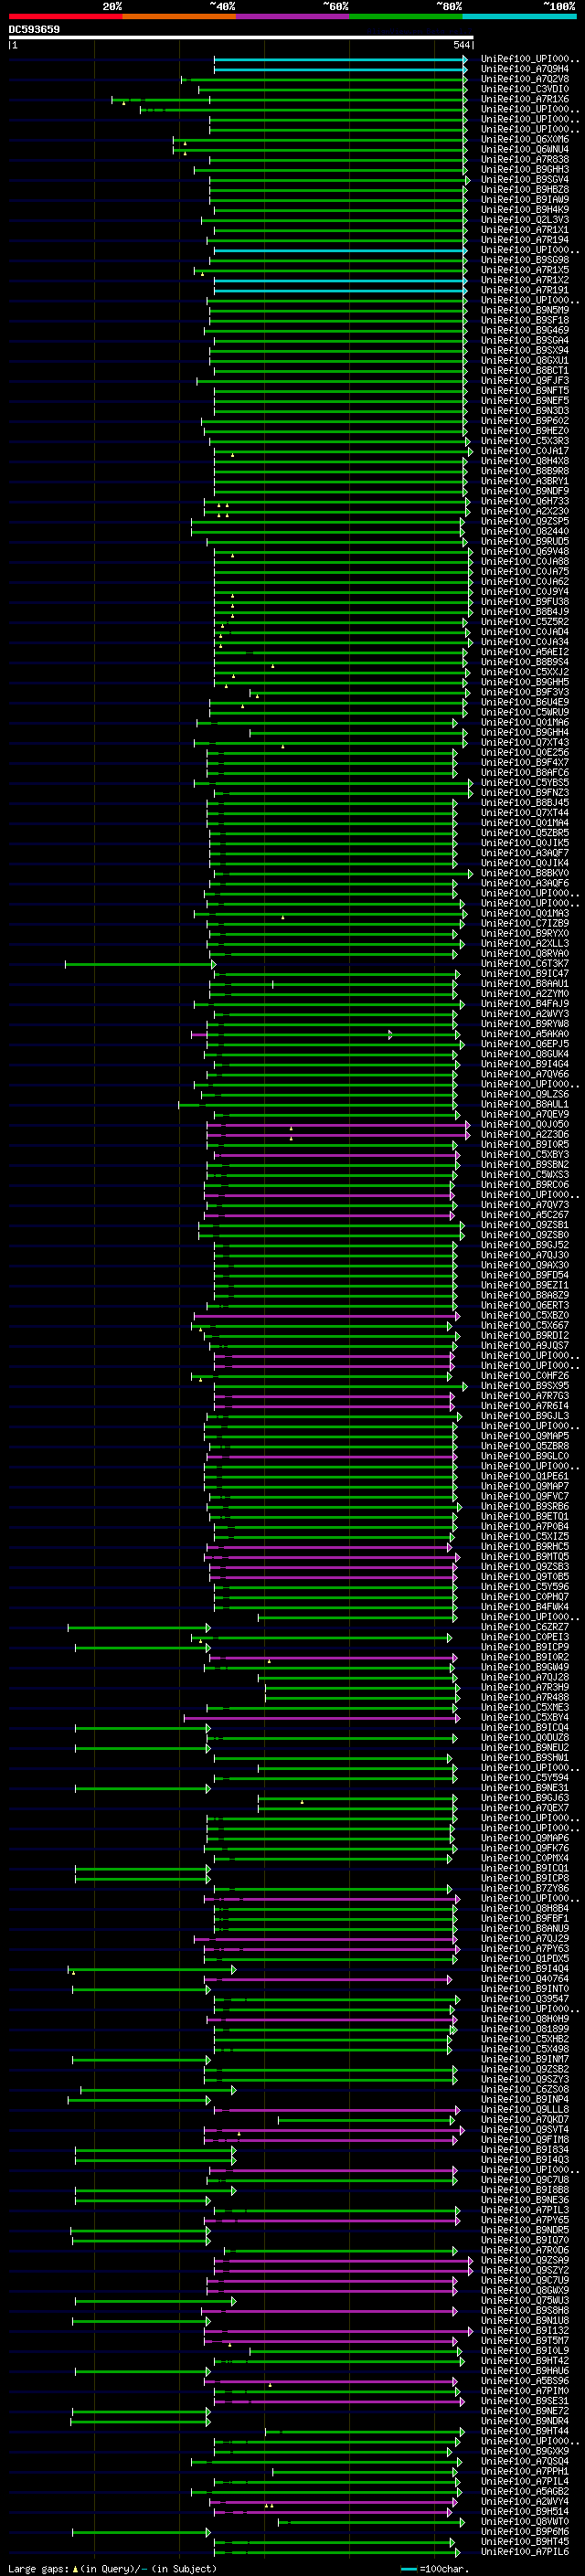This screenshot has height=2576, width=585.
Task: Click hit name UniRef100_C7IZB9
Action: (525, 924)
